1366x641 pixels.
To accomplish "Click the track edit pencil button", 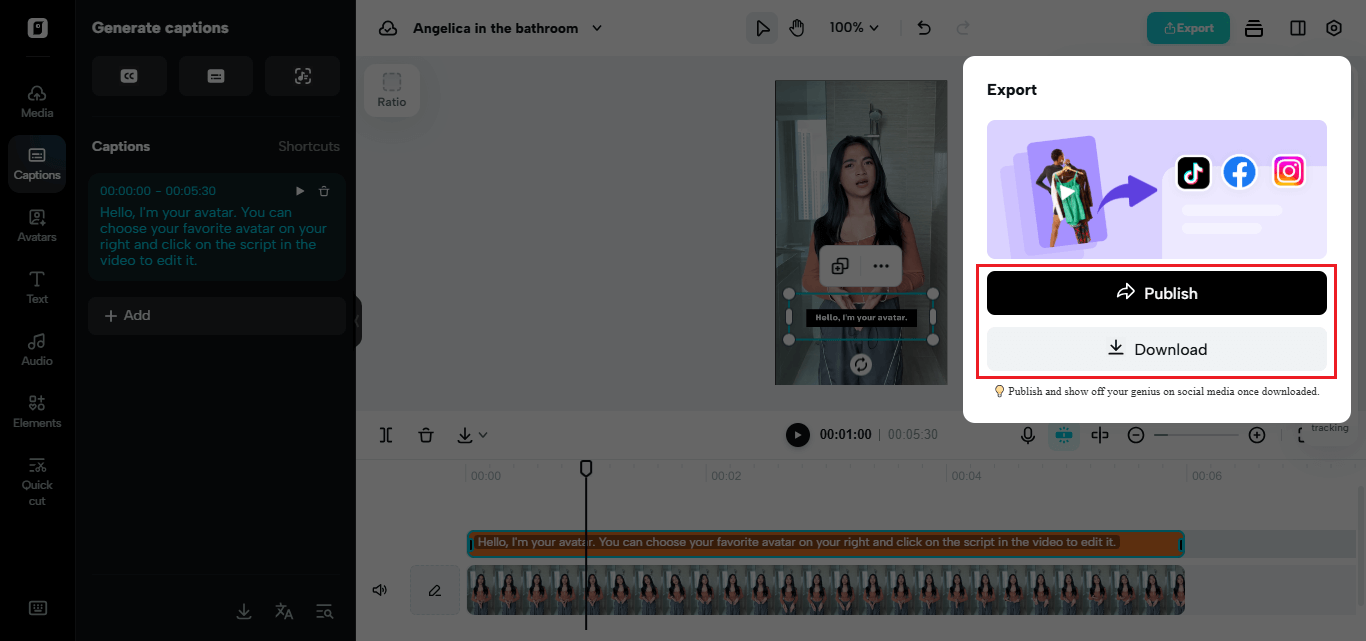I will (435, 590).
